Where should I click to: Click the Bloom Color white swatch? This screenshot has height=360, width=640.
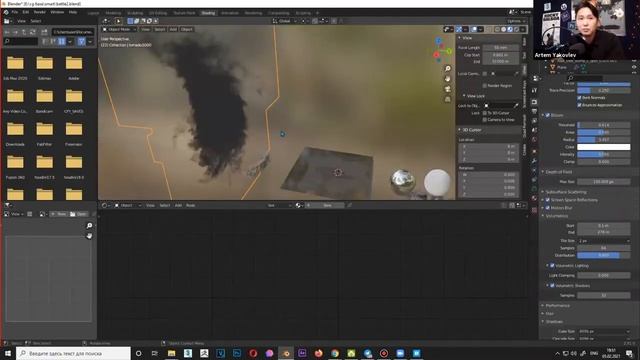coord(604,147)
